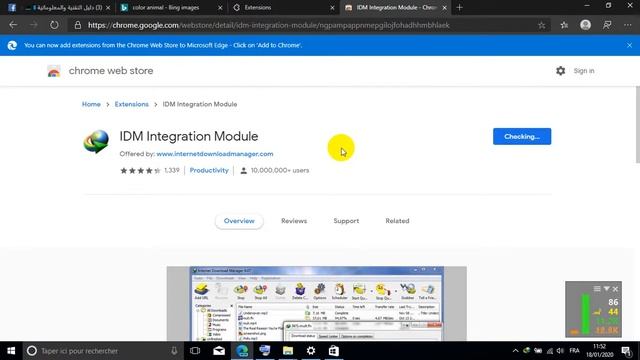640x360 pixels.
Task: Click the IDM Integration Module globe icon
Action: pyautogui.click(x=96, y=141)
